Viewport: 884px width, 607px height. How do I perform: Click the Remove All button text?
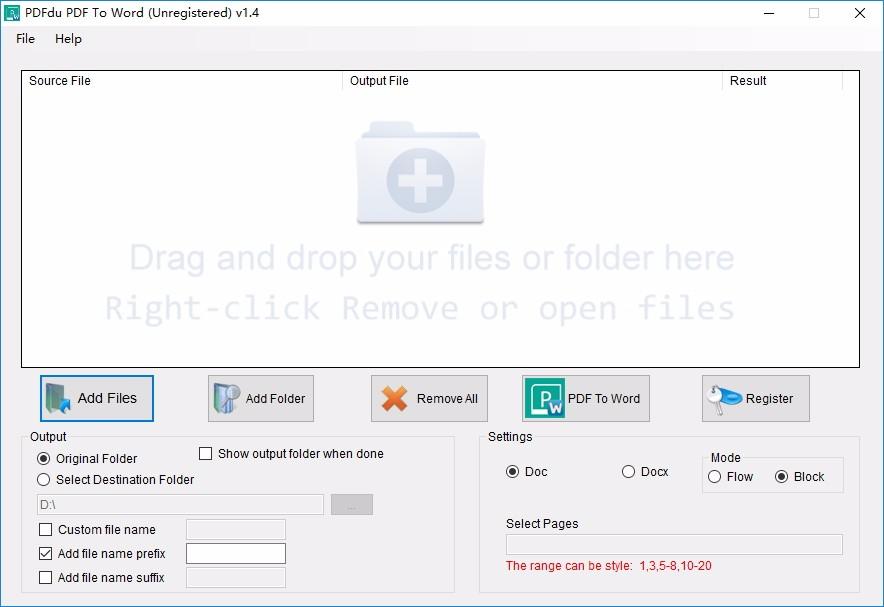click(447, 398)
